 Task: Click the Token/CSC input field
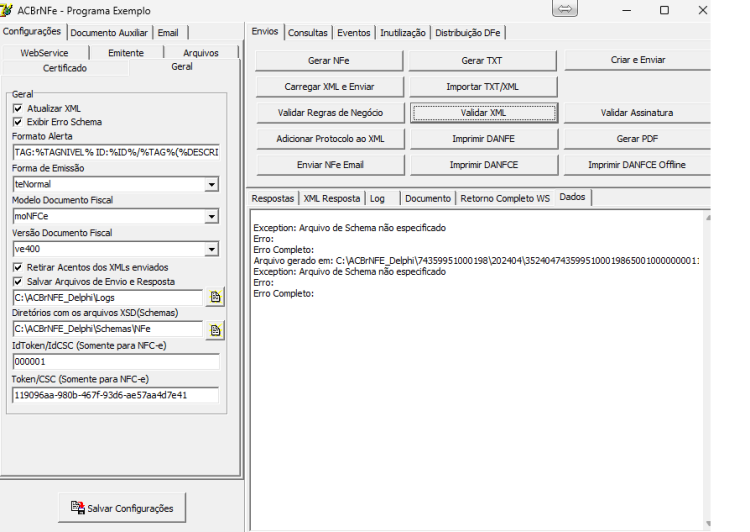tap(116, 395)
